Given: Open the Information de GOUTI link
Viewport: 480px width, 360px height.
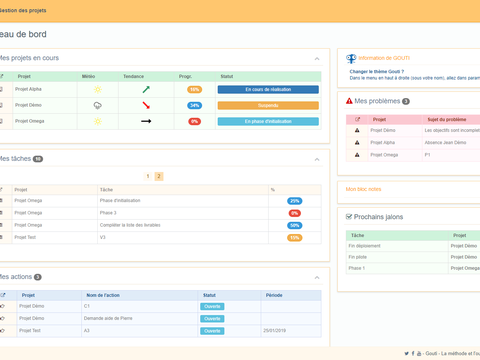Looking at the screenshot, I should [x=384, y=58].
